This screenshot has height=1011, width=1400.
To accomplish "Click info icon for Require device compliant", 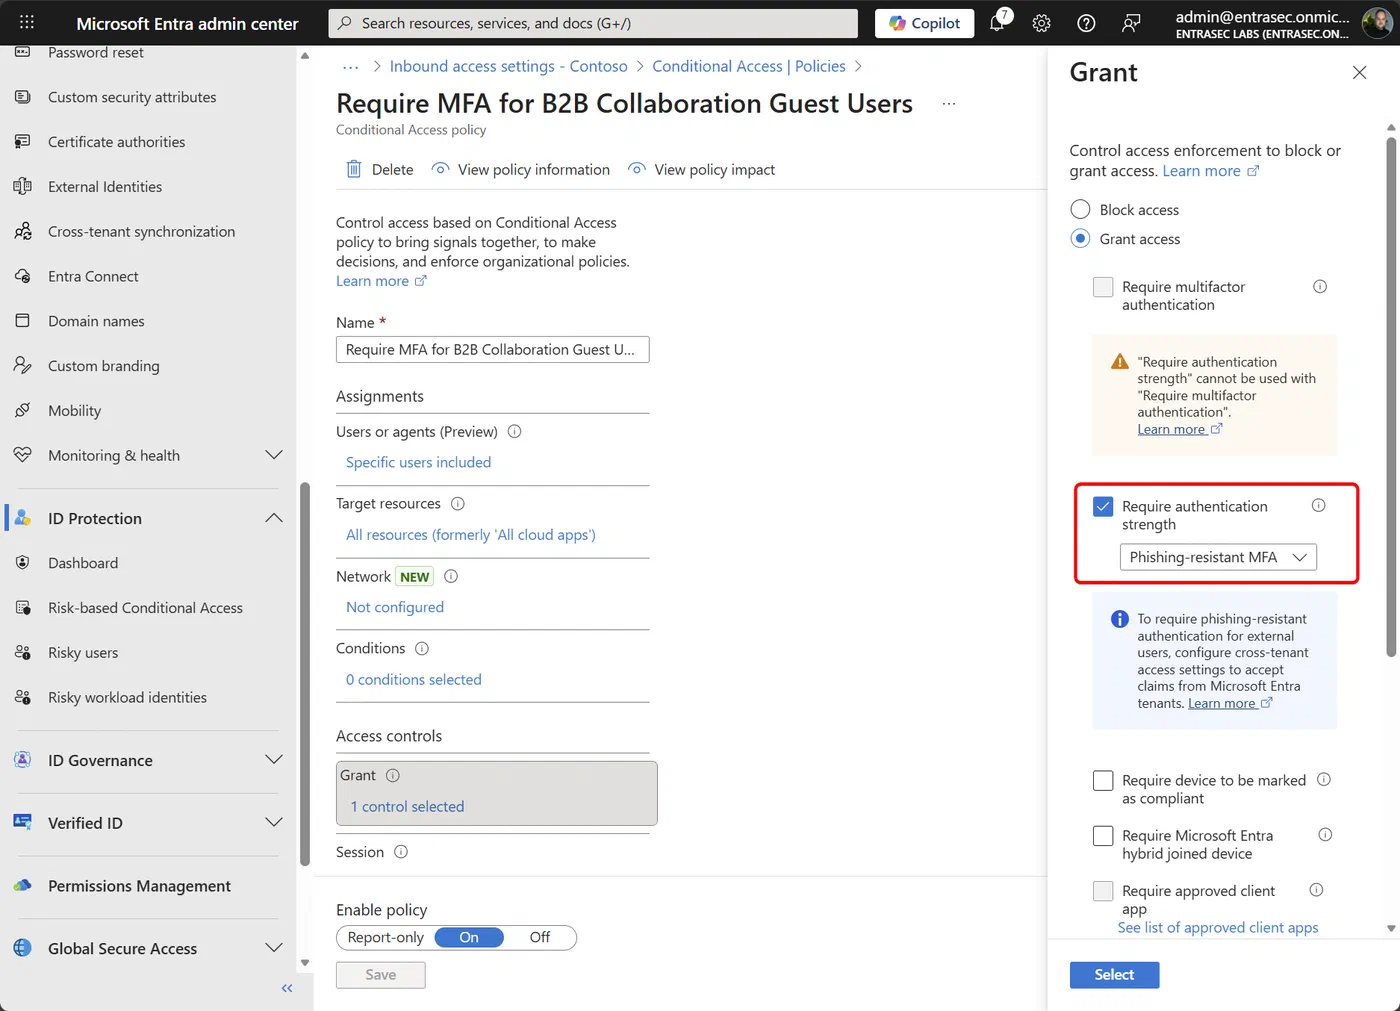I will (1324, 779).
